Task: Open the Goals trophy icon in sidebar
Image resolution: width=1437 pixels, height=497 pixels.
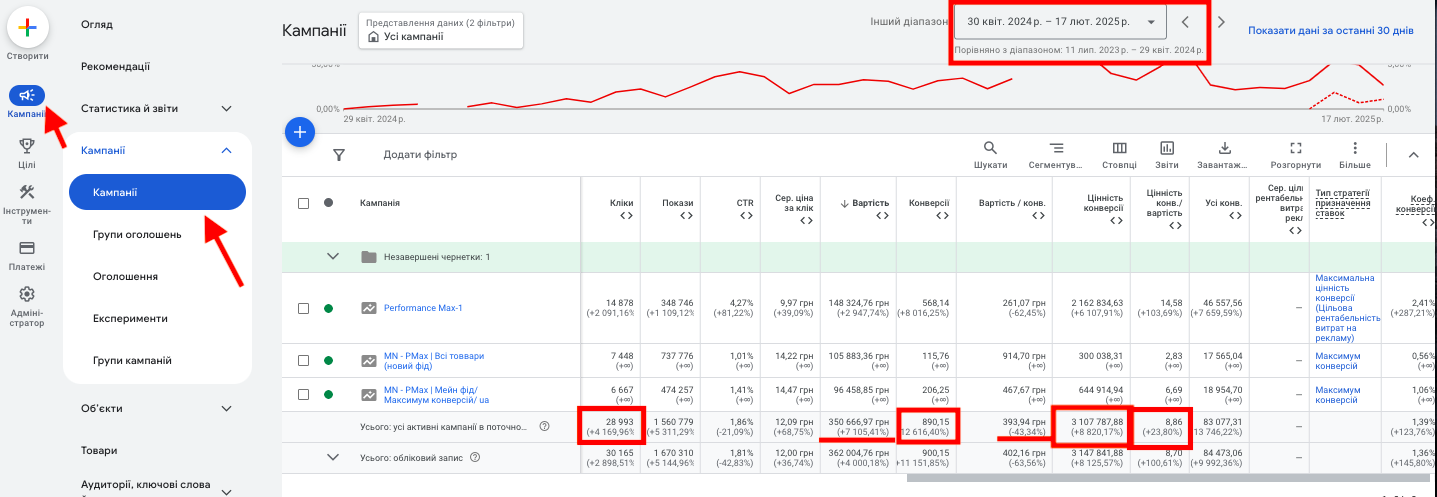Action: point(27,146)
